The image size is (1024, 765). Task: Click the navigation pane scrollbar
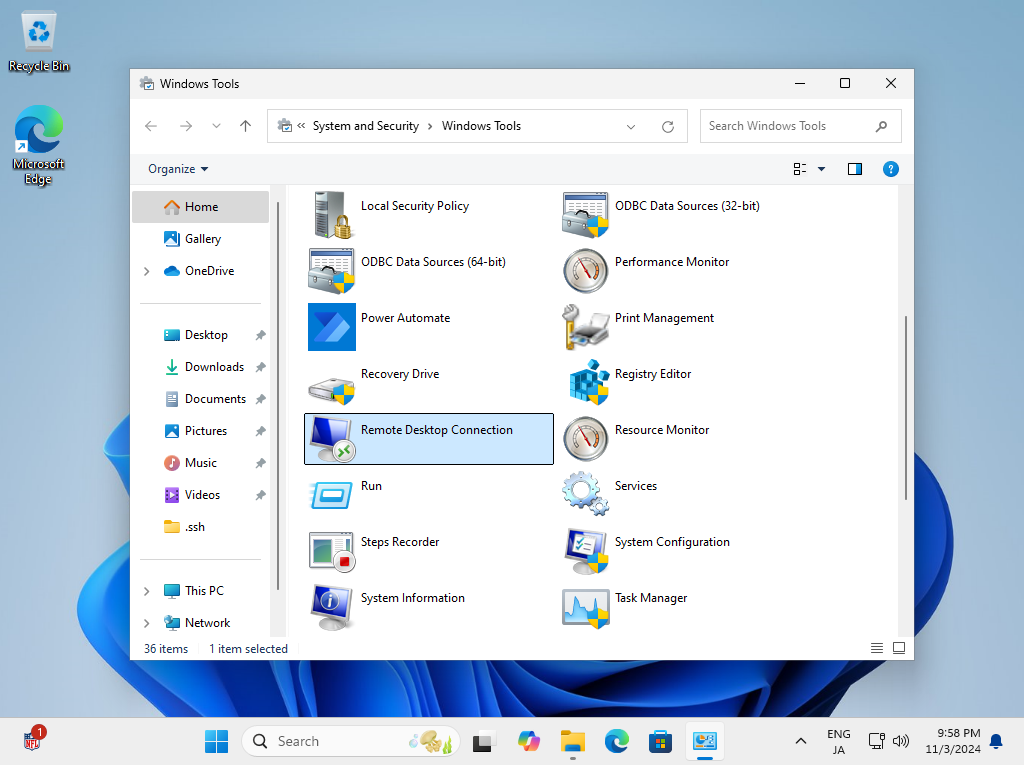[278, 396]
